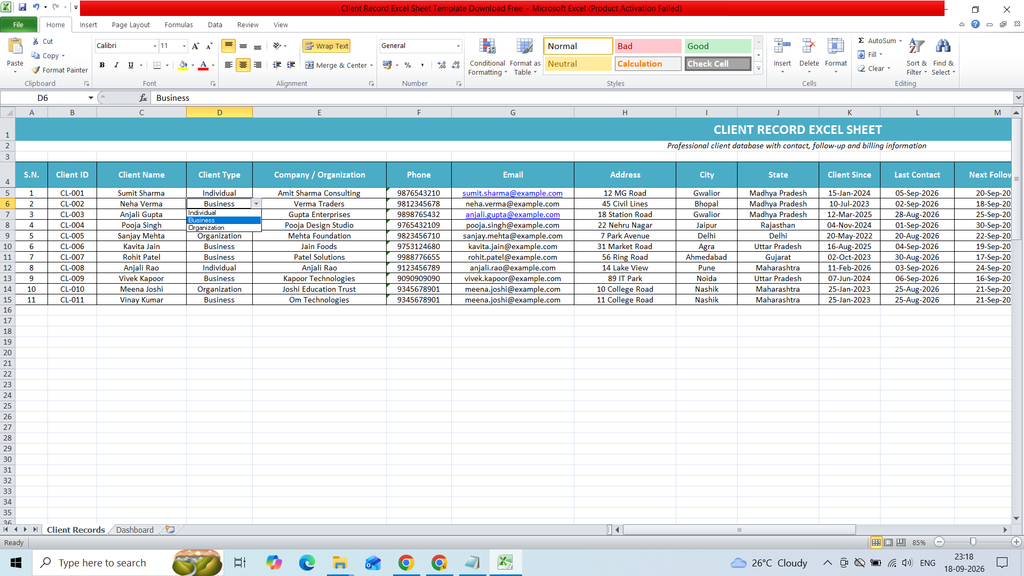1024x576 pixels.
Task: Open the Name Box dropdown arrow
Action: click(91, 98)
